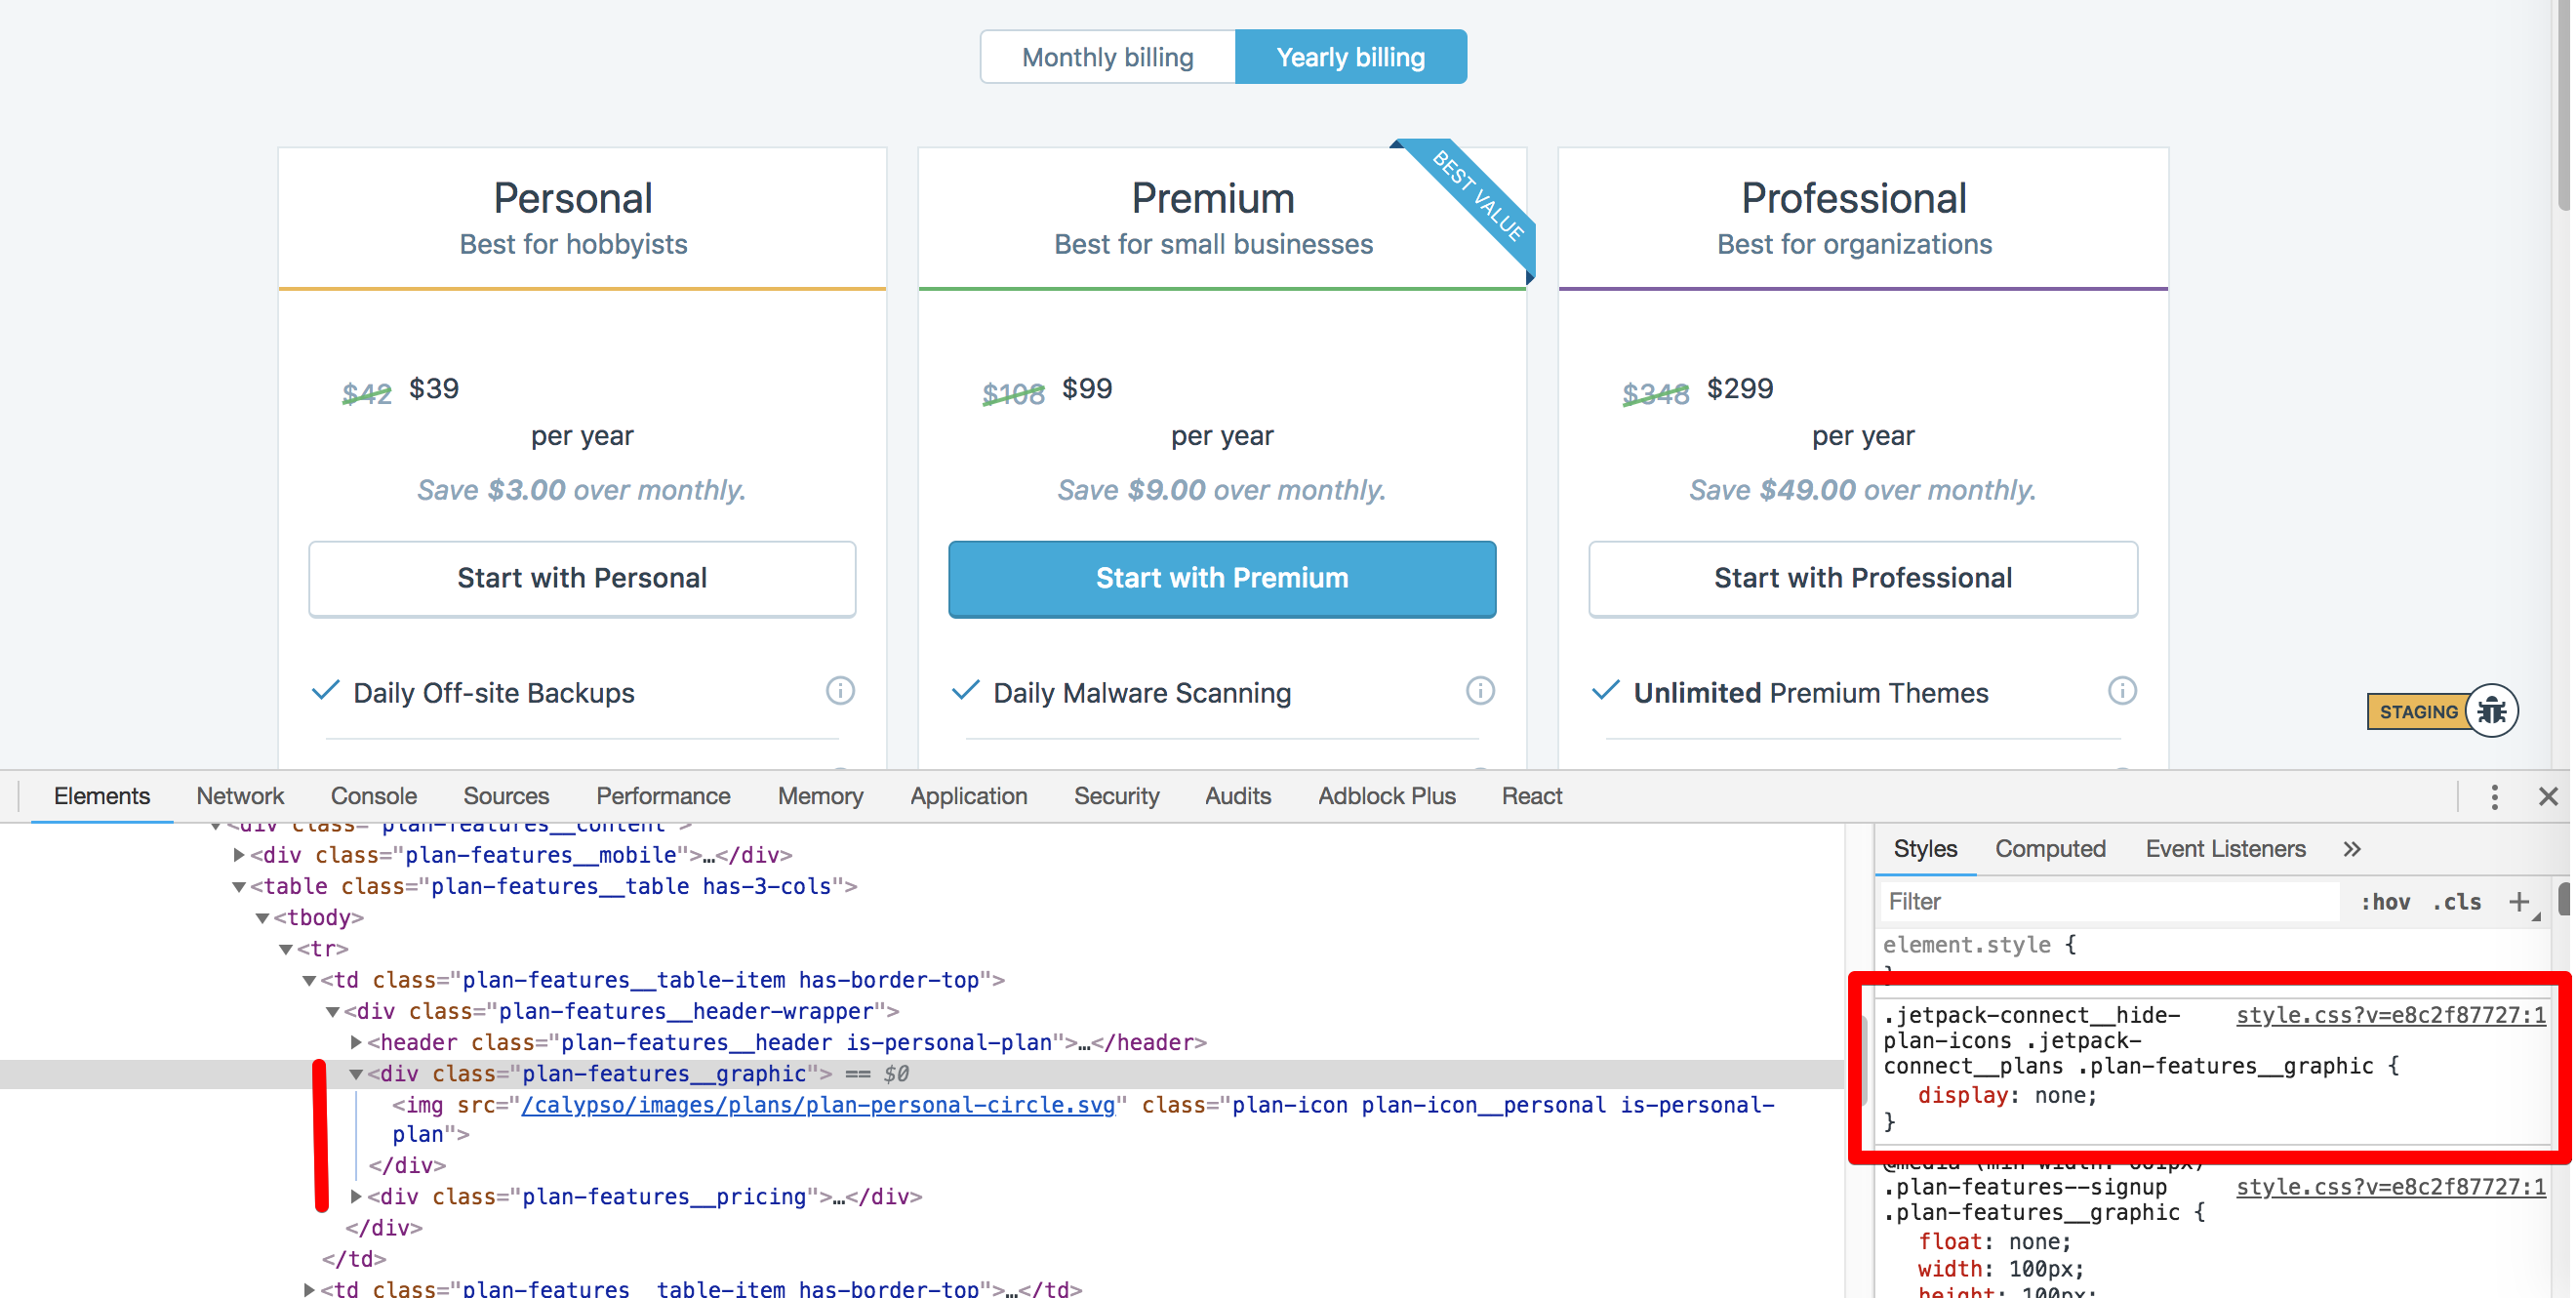Add a new style rule with plus icon
Screen dimensions: 2576x1298
pyautogui.click(x=2520, y=901)
